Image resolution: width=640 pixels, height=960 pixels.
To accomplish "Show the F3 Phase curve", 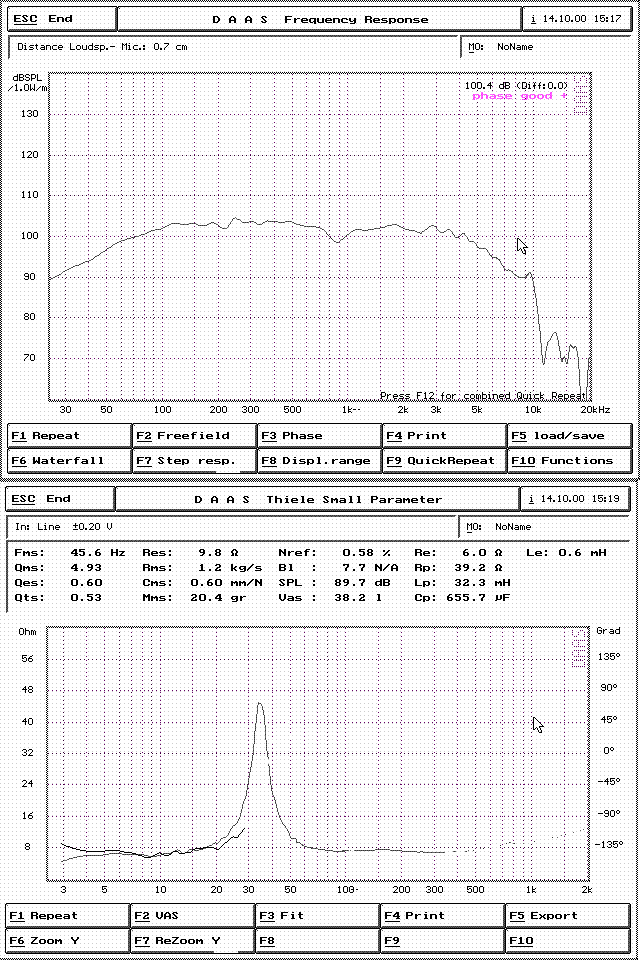I will [x=320, y=436].
